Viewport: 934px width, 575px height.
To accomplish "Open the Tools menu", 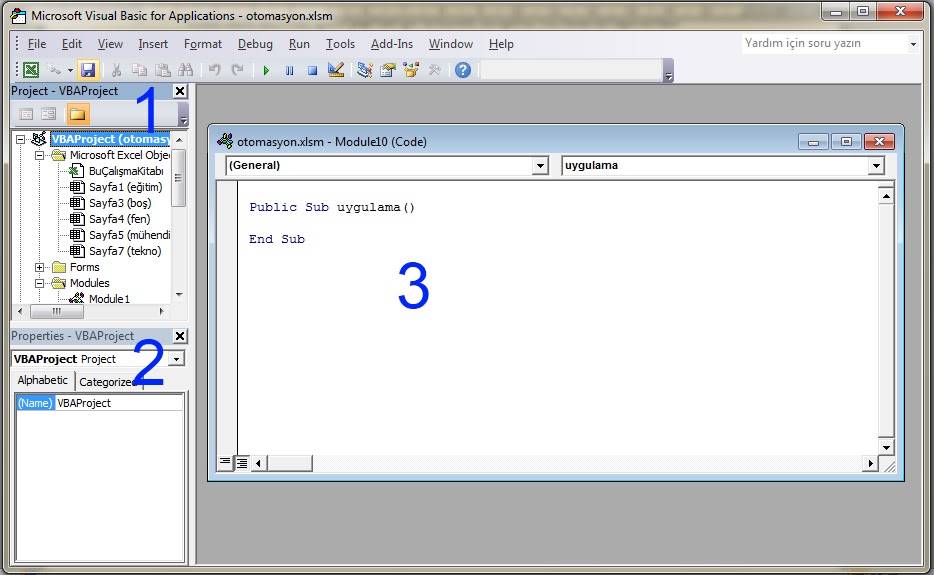I will tap(340, 43).
